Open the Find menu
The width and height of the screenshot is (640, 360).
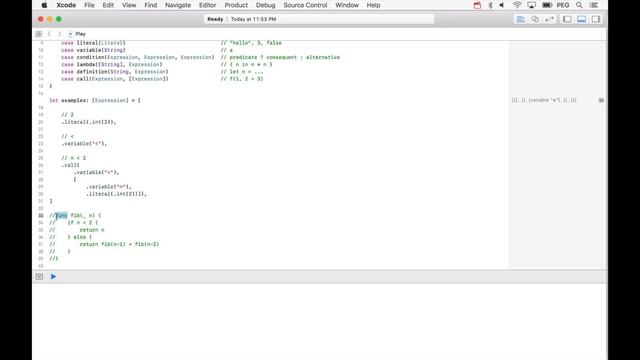point(151,5)
